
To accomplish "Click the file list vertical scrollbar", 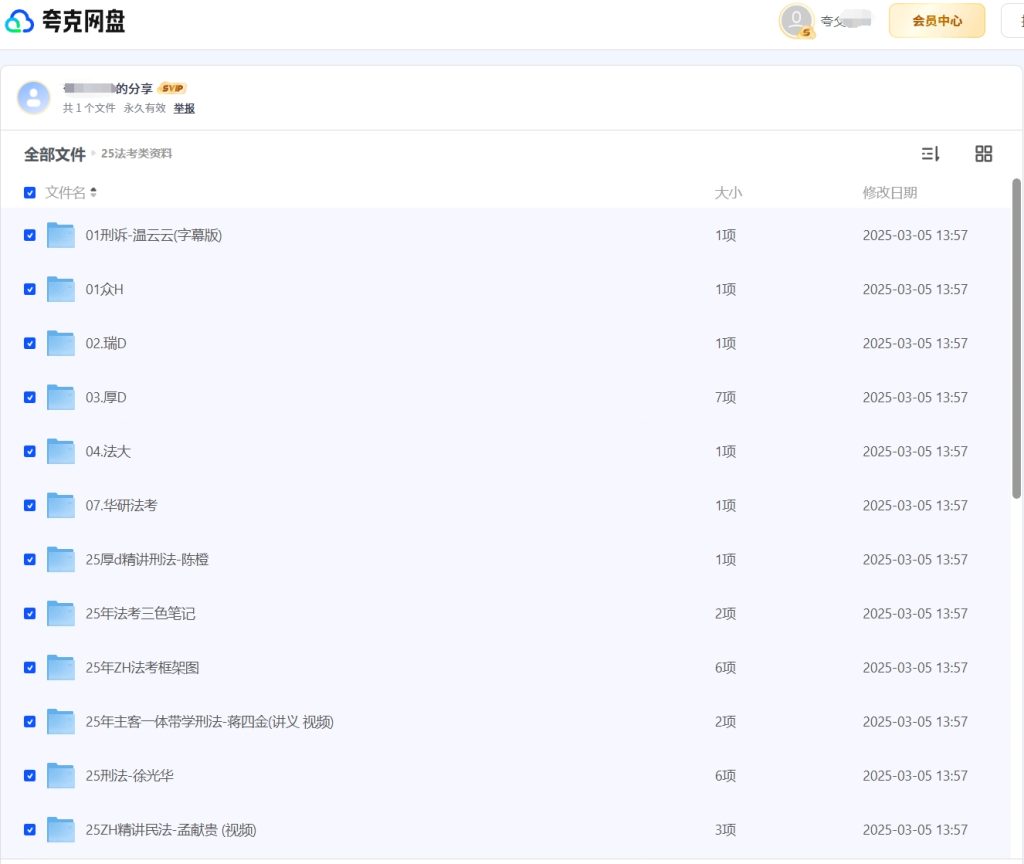I will tap(1016, 338).
